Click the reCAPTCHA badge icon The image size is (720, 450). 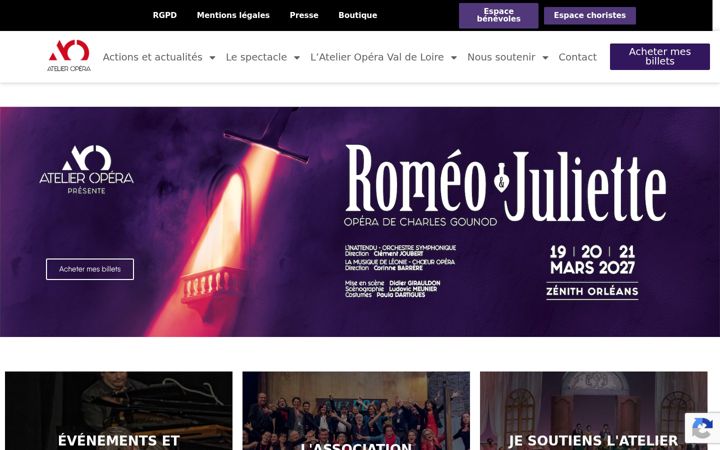point(702,430)
